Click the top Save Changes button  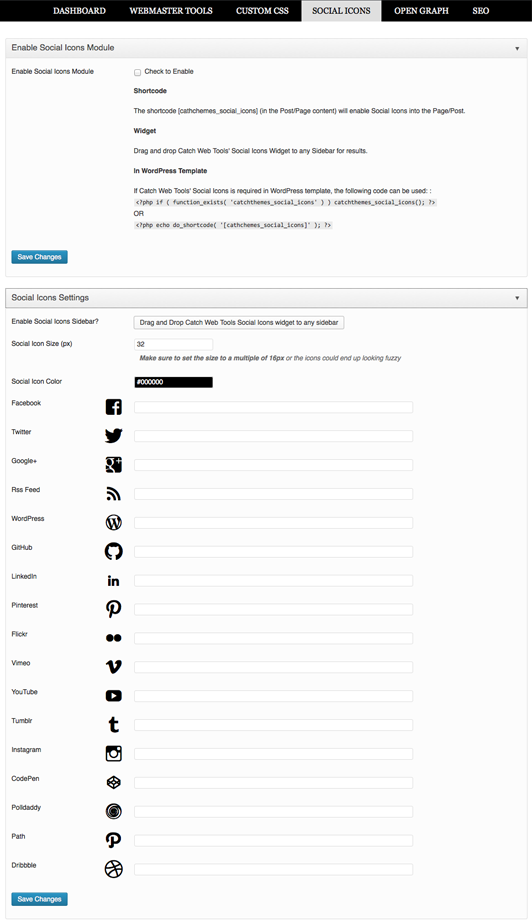(39, 257)
